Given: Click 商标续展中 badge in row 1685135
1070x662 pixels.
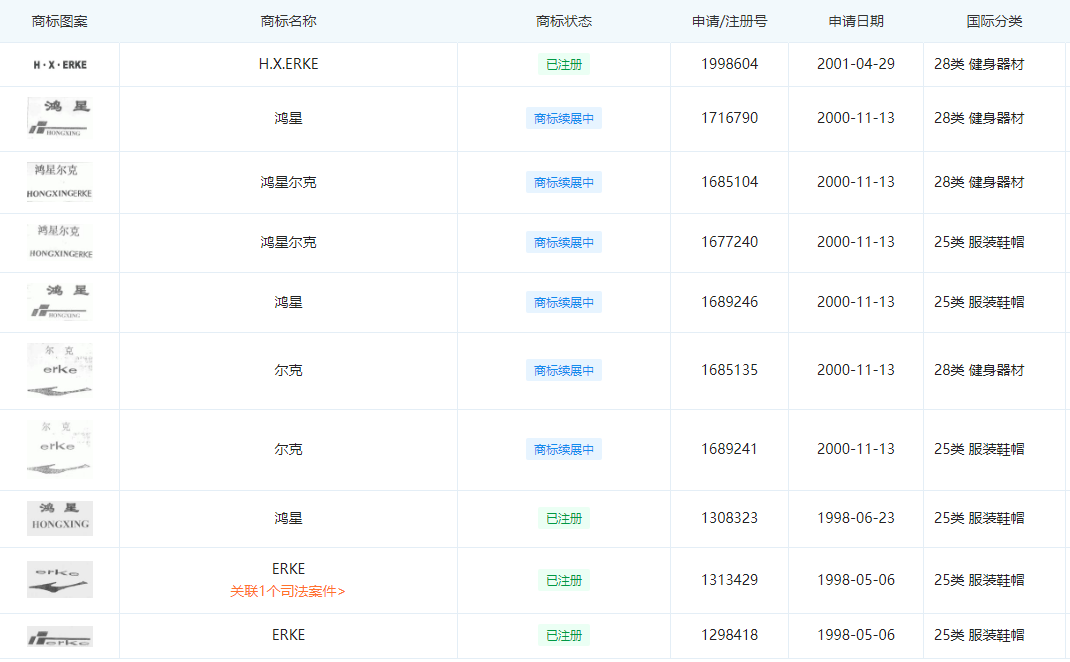Looking at the screenshot, I should [564, 370].
